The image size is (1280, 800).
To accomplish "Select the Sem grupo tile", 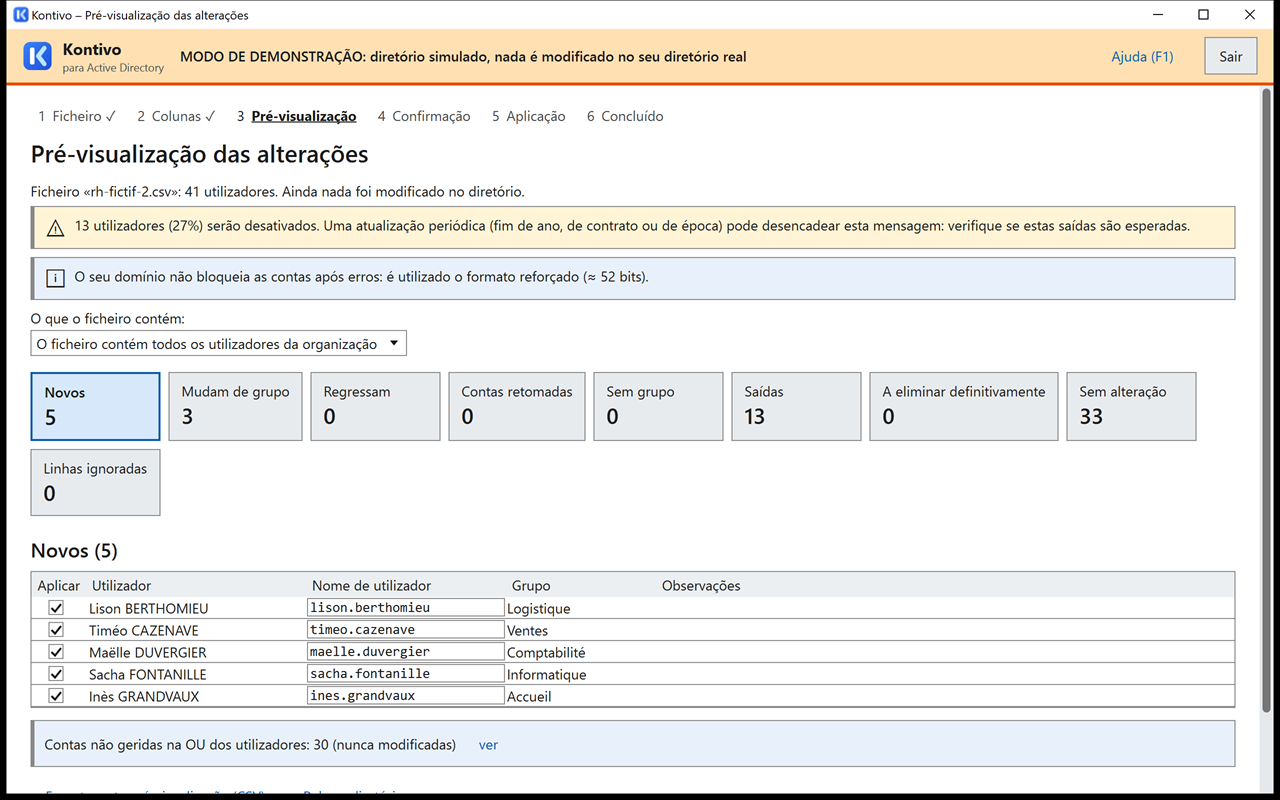I will coord(658,406).
